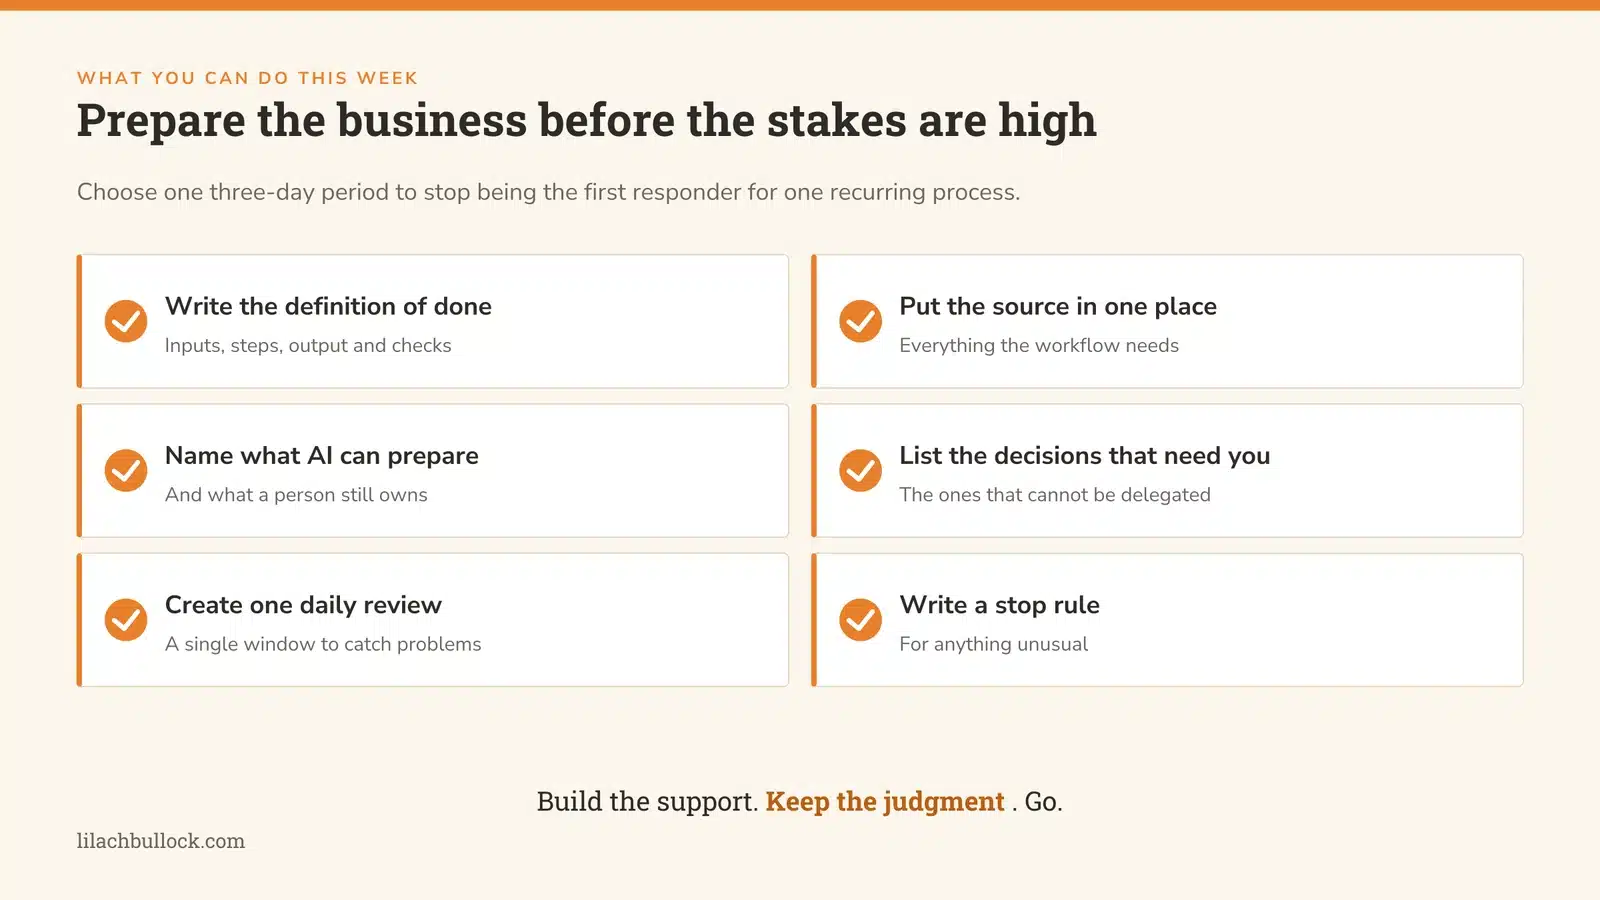Click 'Inputs, steps, output and checks' subtext
Image resolution: width=1600 pixels, height=900 pixels.
point(308,345)
